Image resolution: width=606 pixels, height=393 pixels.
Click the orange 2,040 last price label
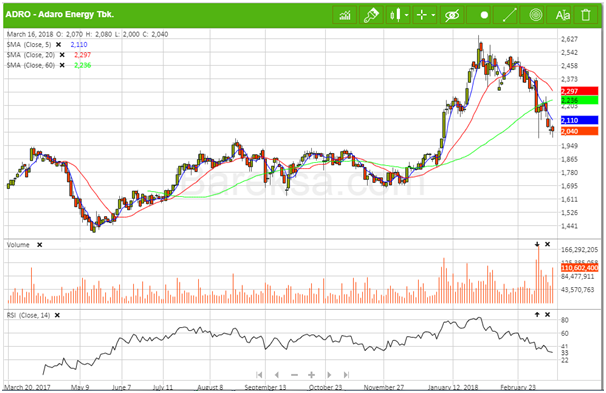tap(579, 131)
